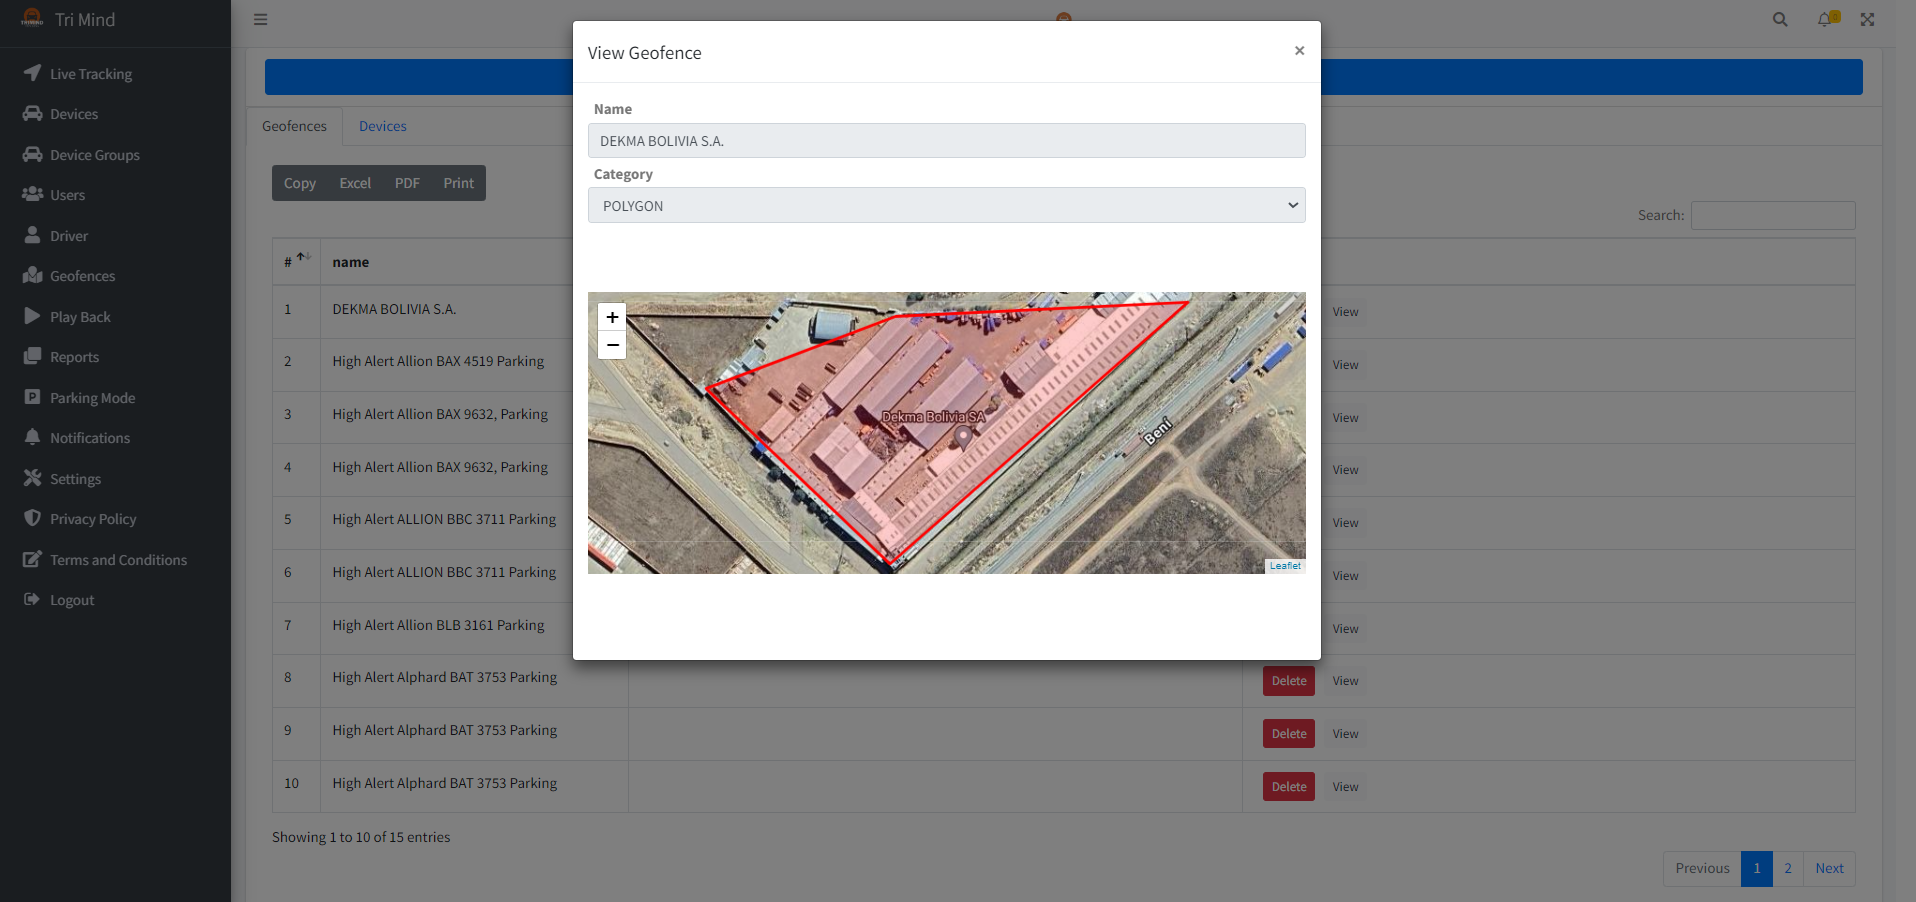Open Notifications in the sidebar
The height and width of the screenshot is (902, 1916).
coord(90,437)
